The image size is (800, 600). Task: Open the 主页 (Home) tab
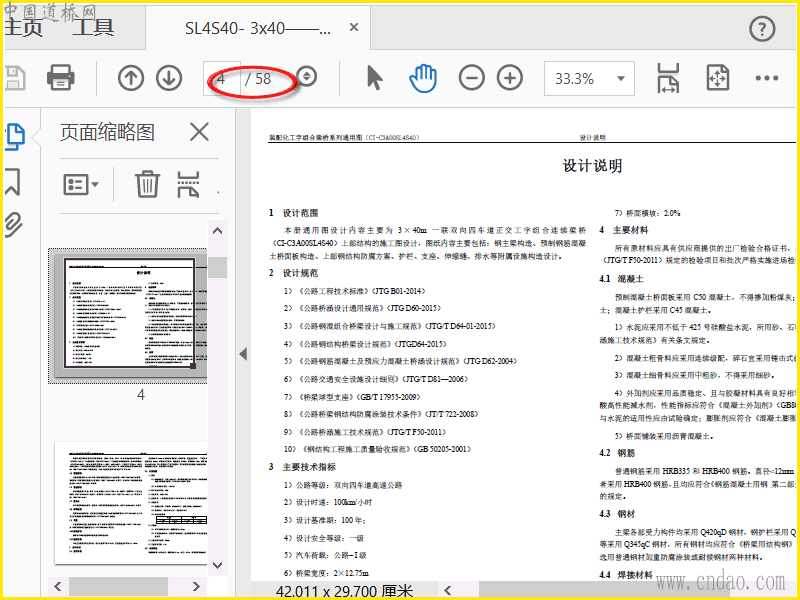click(23, 27)
